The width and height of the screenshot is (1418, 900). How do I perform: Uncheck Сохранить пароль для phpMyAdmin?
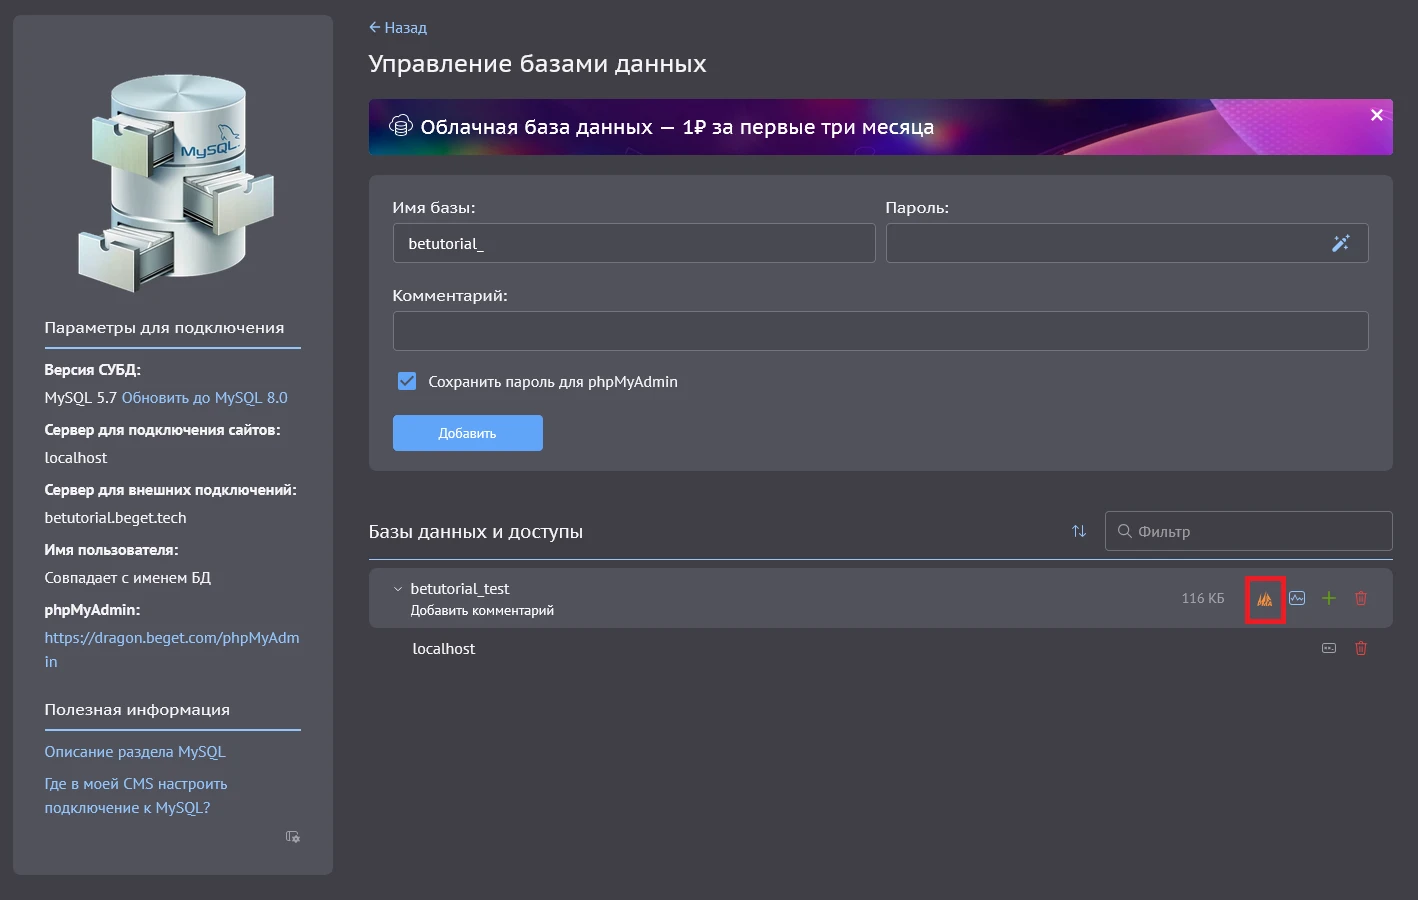(406, 381)
